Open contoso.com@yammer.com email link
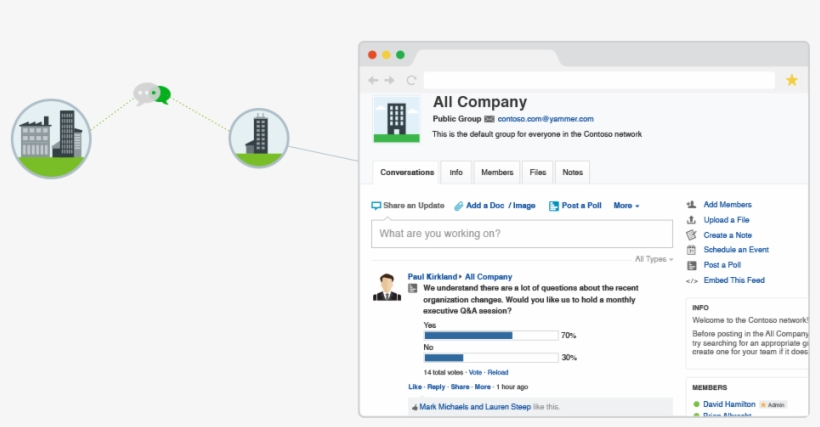 [545, 119]
